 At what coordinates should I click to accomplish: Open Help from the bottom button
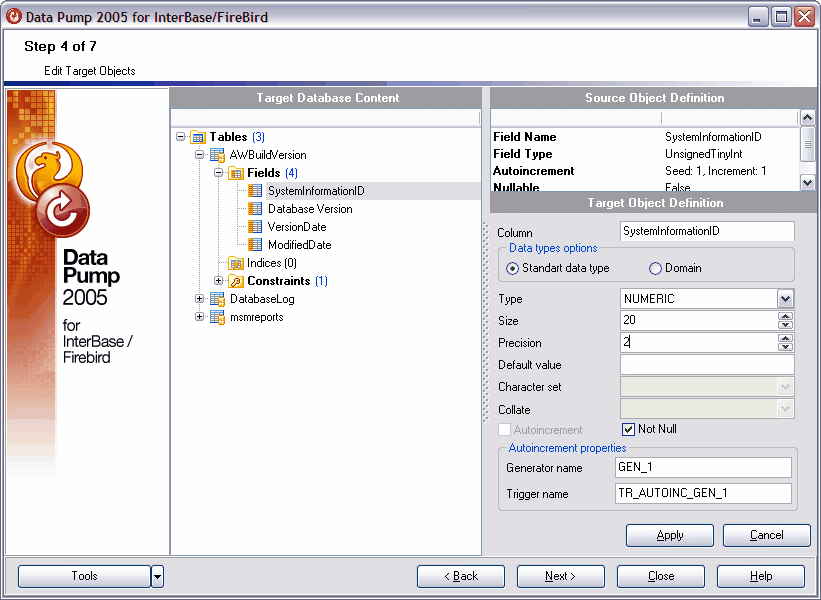(x=761, y=576)
